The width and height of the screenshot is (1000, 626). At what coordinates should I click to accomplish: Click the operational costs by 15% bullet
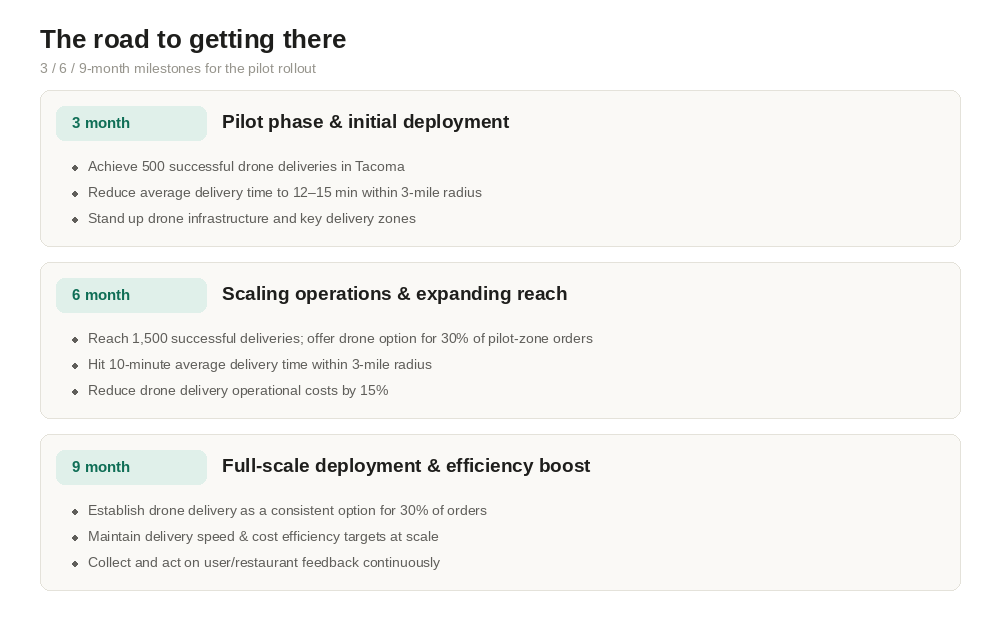pos(238,391)
